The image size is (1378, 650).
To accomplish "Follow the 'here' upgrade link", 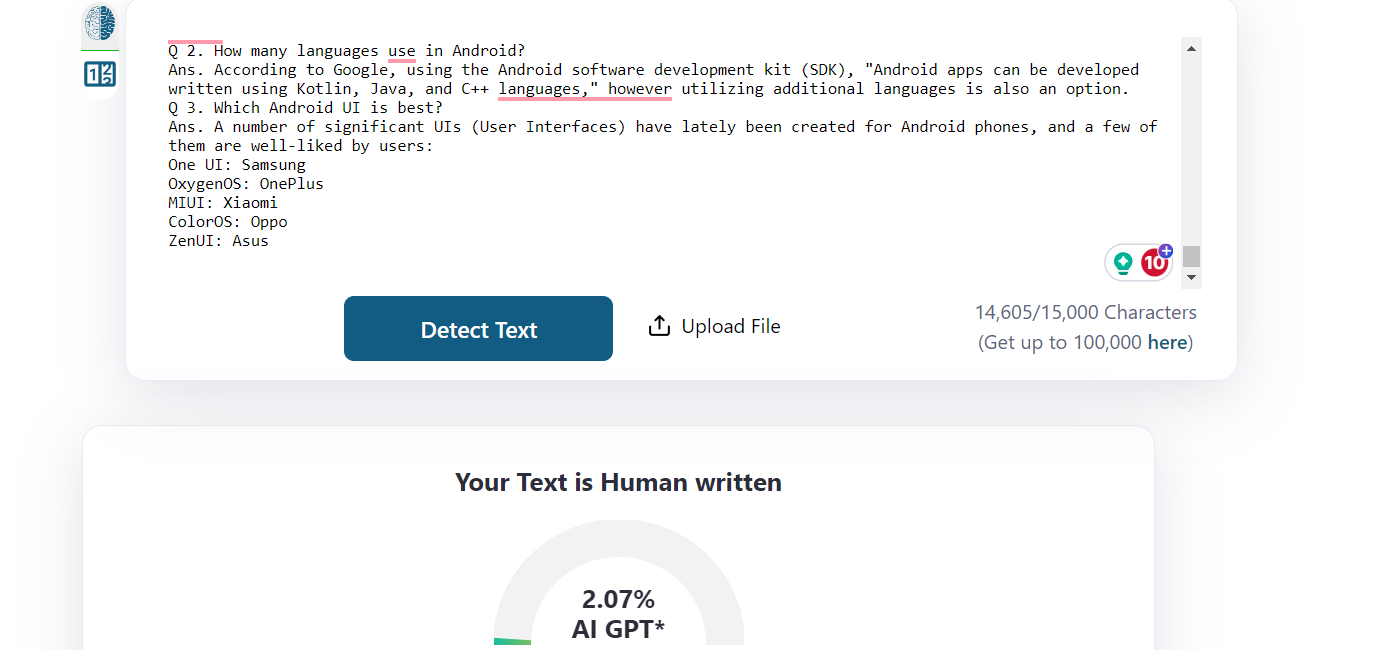I will tap(1167, 342).
